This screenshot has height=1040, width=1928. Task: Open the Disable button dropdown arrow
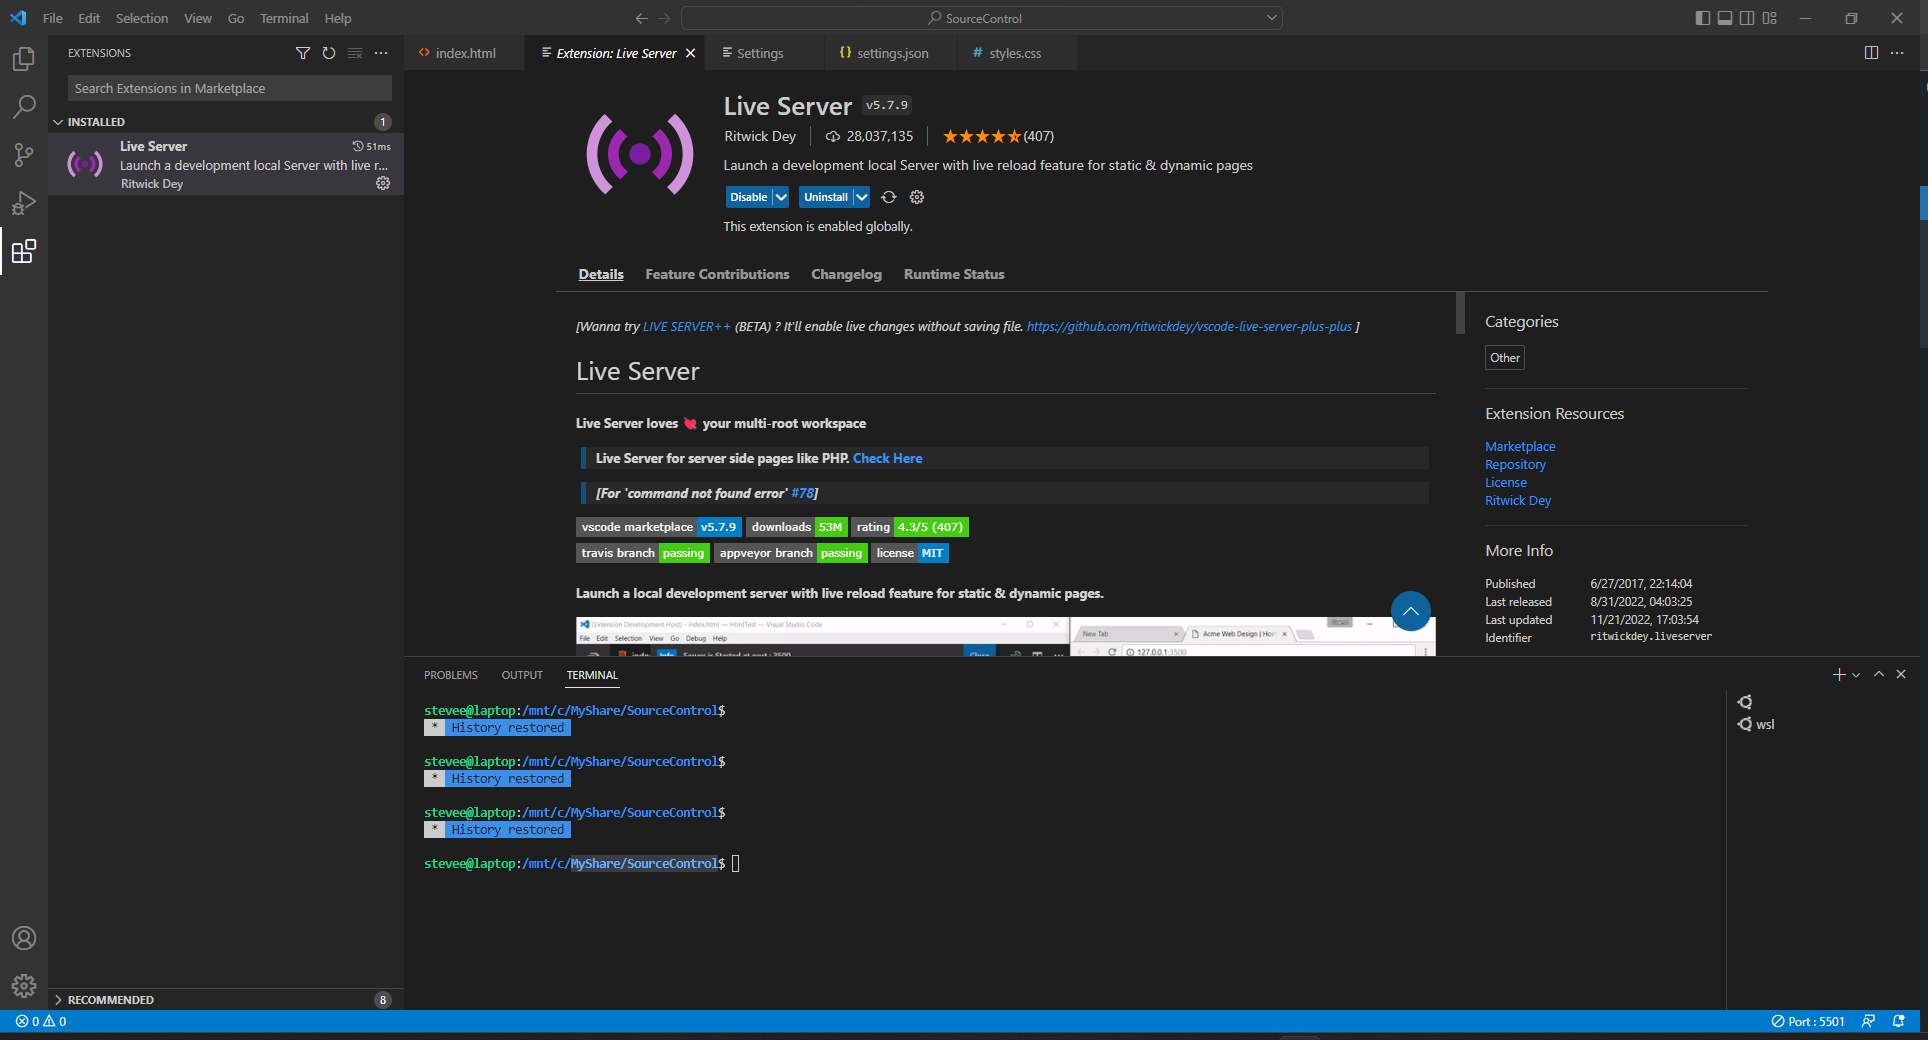[781, 197]
